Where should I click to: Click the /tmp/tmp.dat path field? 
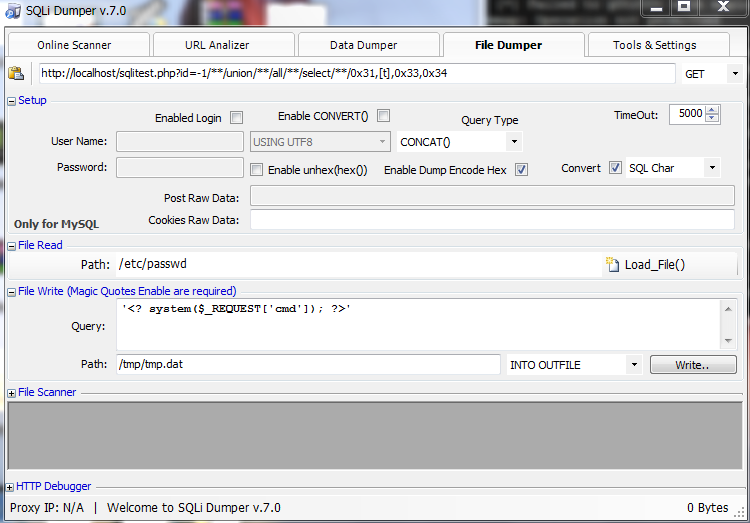[x=309, y=364]
